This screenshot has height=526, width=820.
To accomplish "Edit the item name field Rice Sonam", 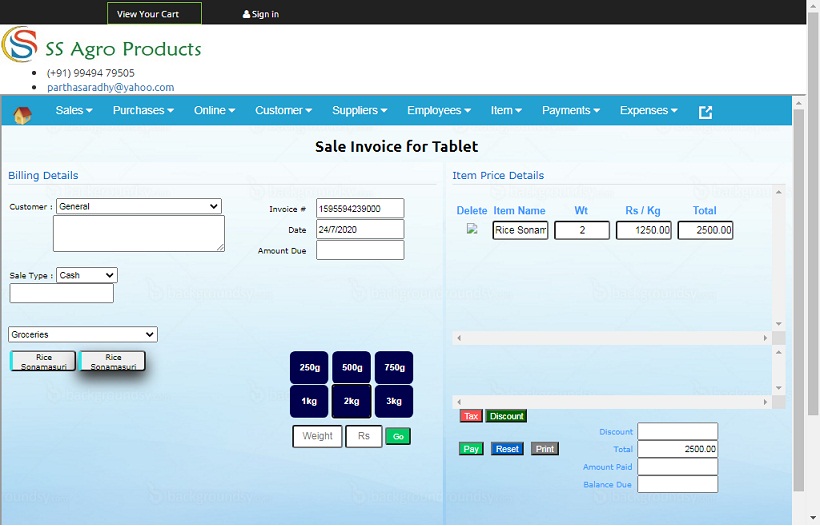I will pyautogui.click(x=520, y=230).
